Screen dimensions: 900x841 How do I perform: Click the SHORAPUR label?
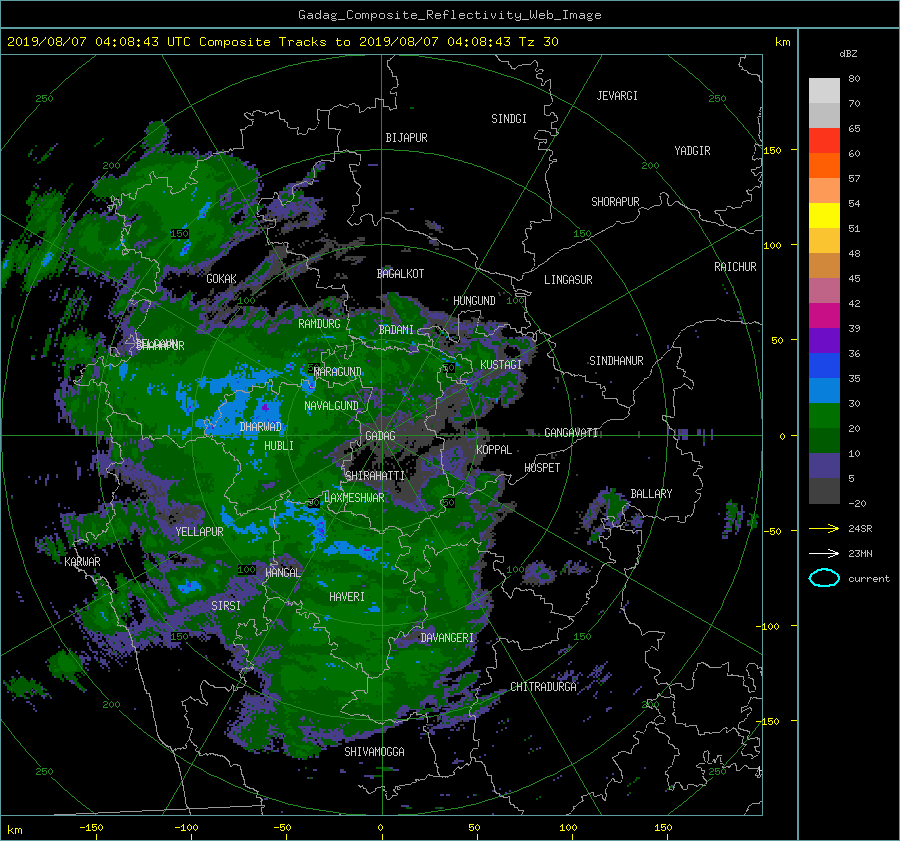click(x=615, y=202)
